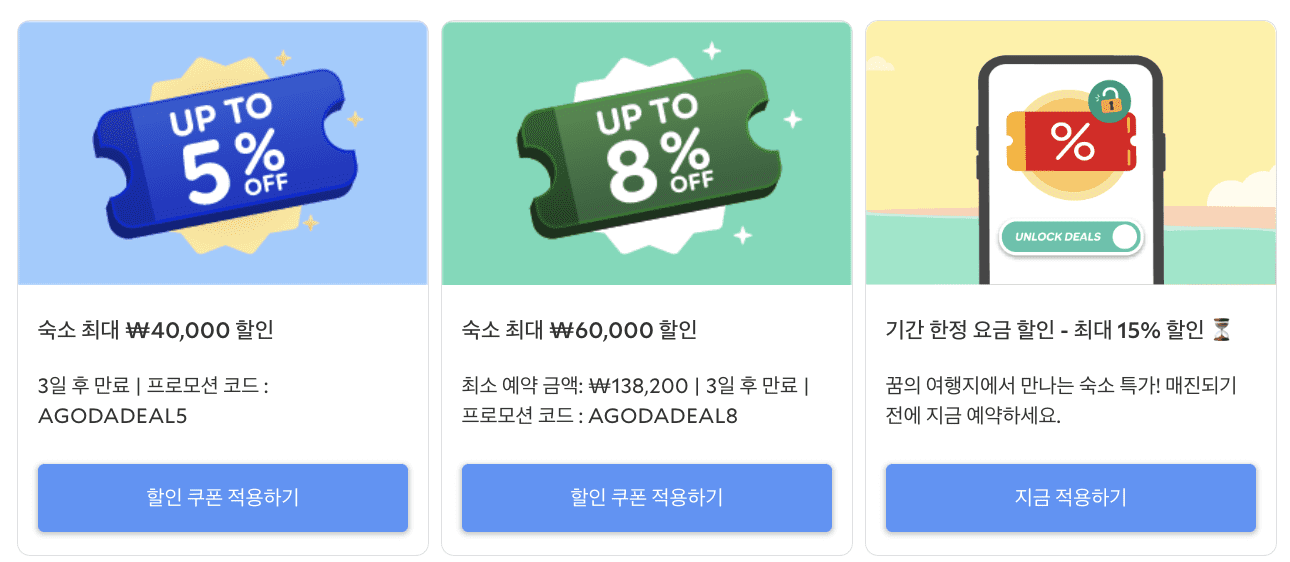Click the green 8% off coupon ticket
This screenshot has height=562, width=1290.
(645, 153)
